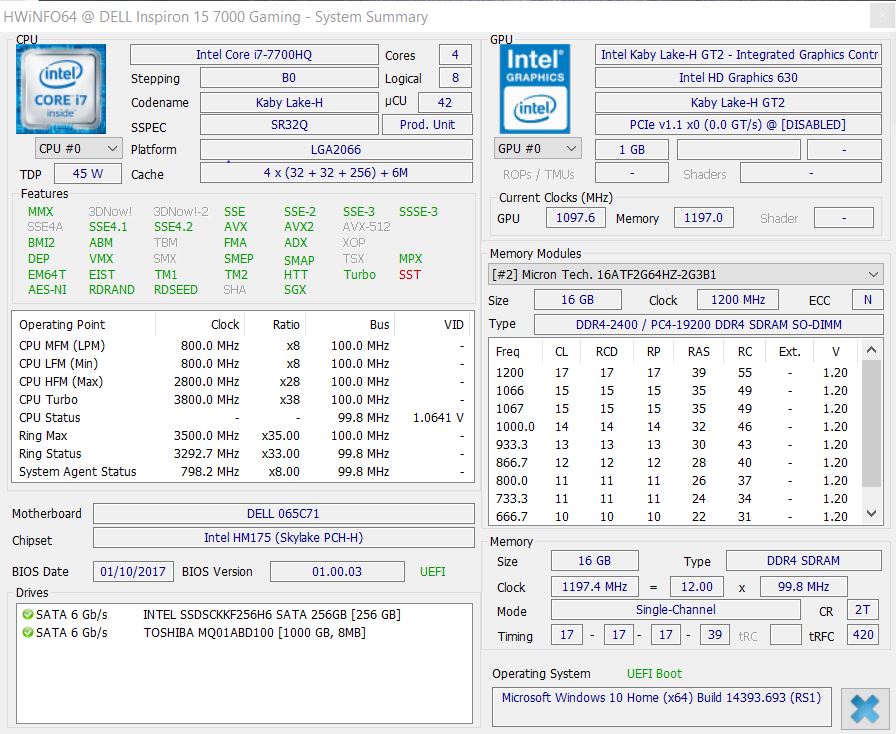
Task: Open the GPU #0 selector dropdown
Action: pos(537,149)
